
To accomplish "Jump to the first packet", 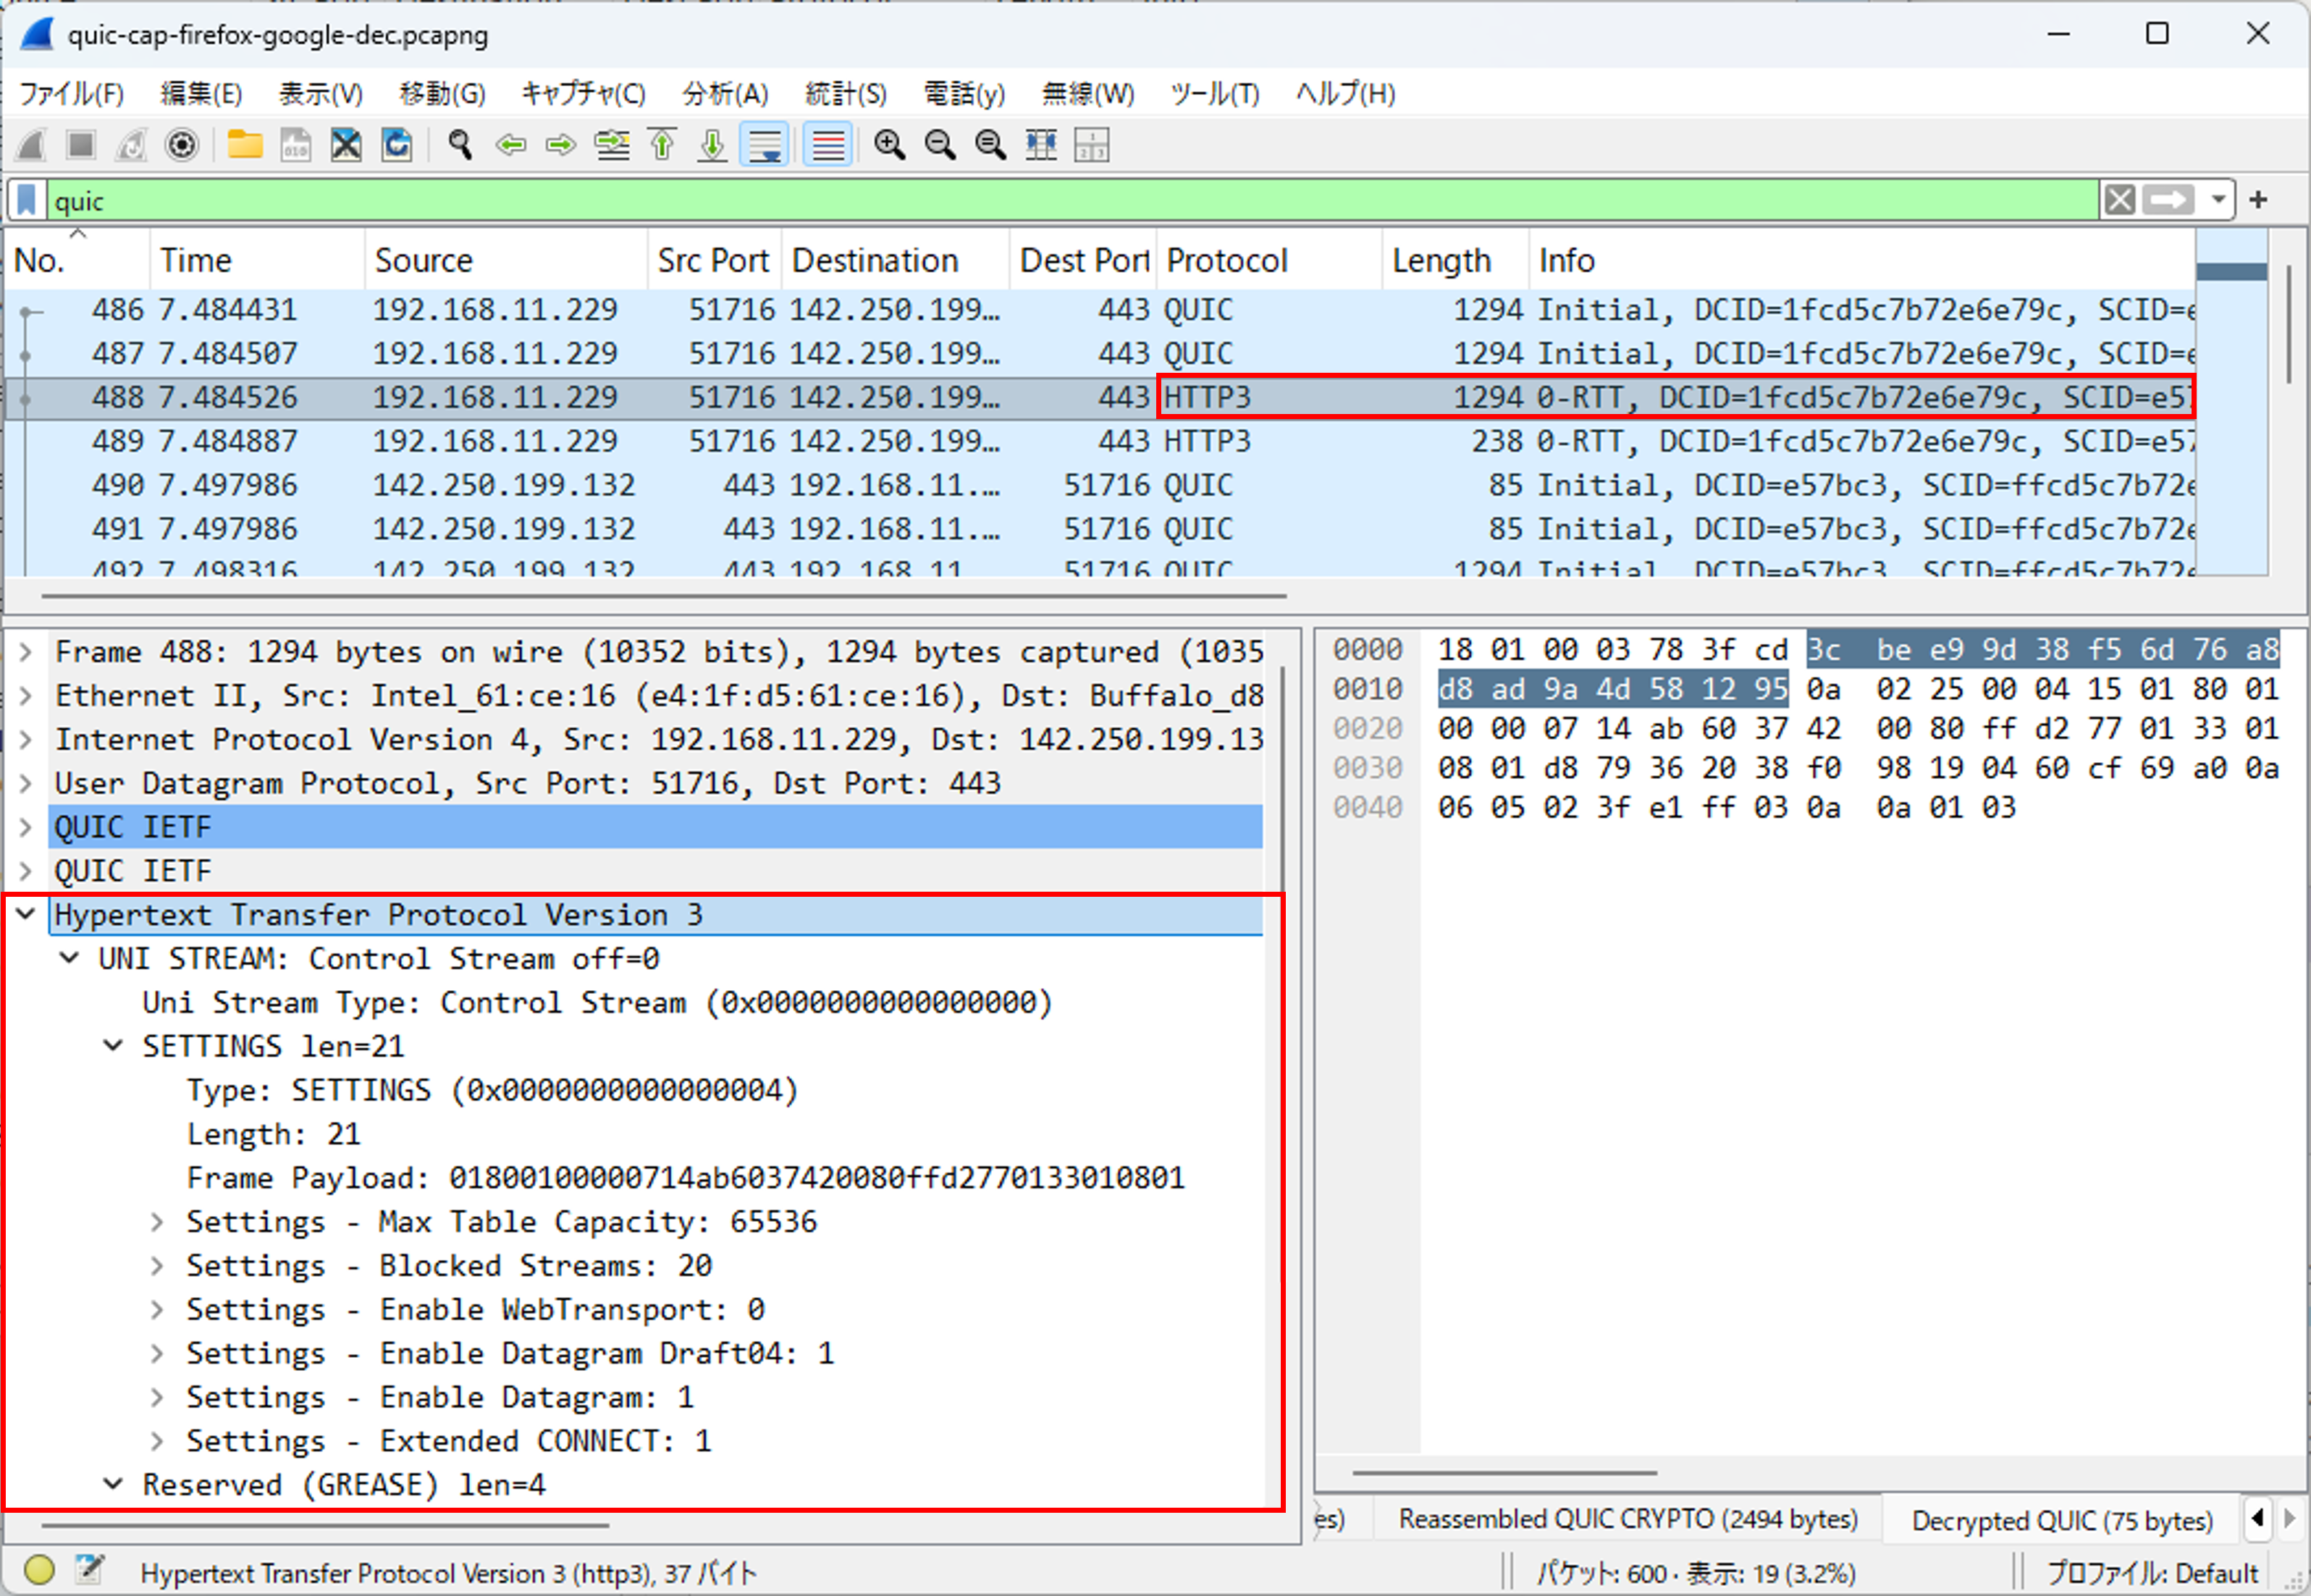I will click(x=662, y=145).
